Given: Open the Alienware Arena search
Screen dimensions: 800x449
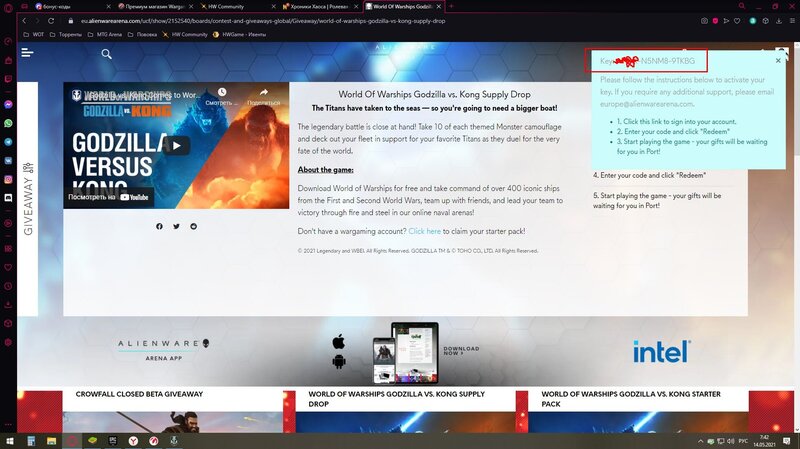Looking at the screenshot, I should 106,54.
